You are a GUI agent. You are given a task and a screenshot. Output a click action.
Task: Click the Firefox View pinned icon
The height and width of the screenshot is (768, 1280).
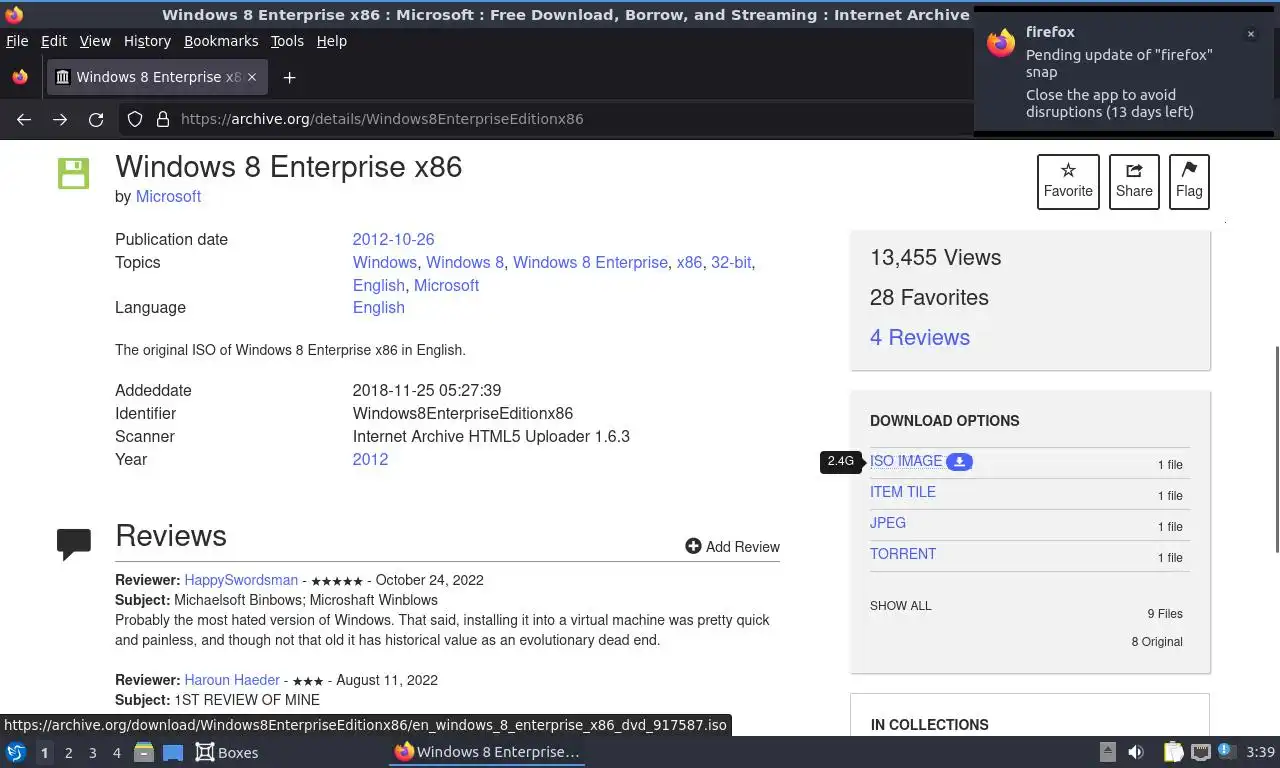[x=20, y=77]
